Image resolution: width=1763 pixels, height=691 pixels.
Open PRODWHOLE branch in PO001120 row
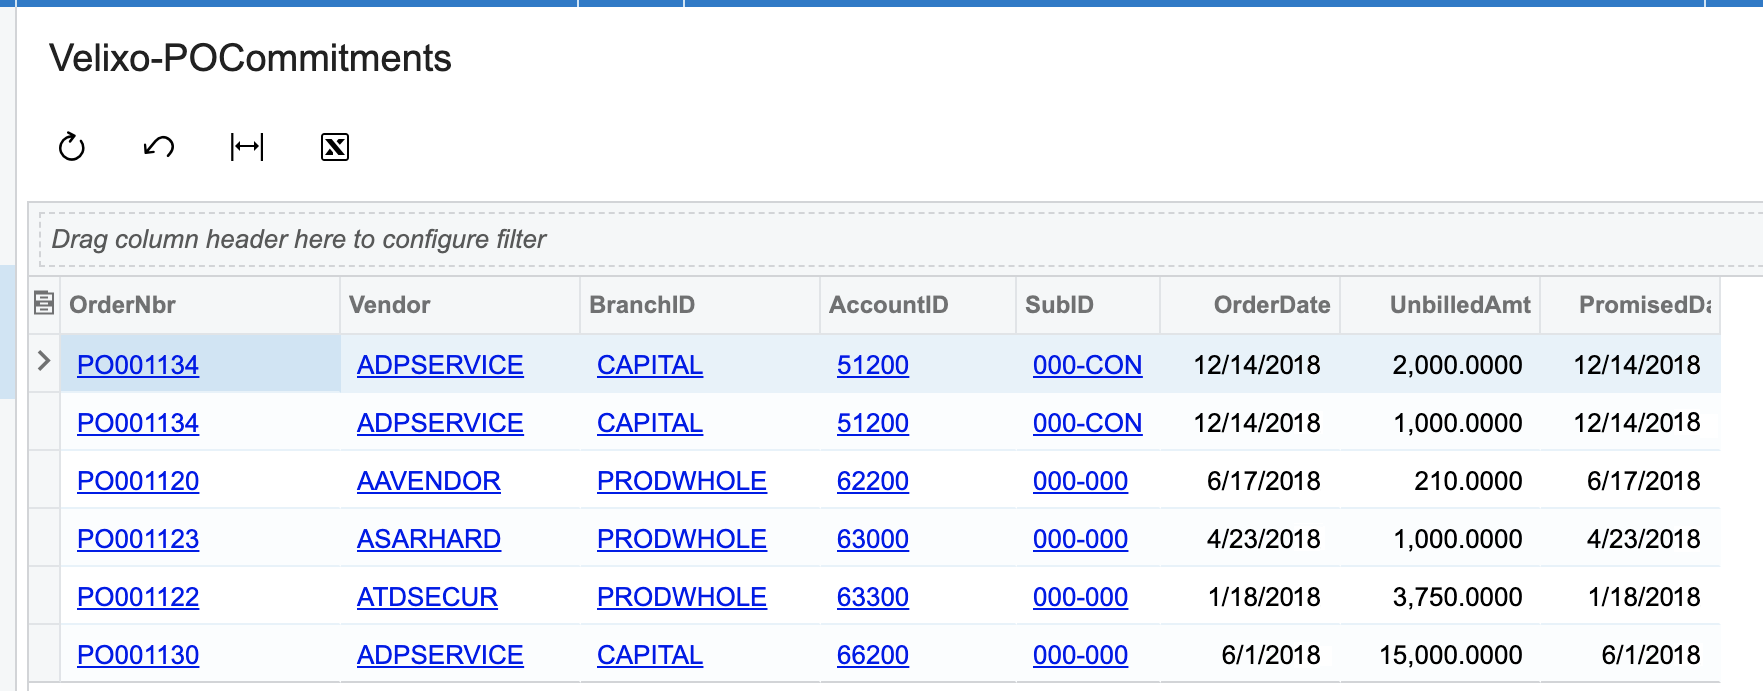(682, 481)
